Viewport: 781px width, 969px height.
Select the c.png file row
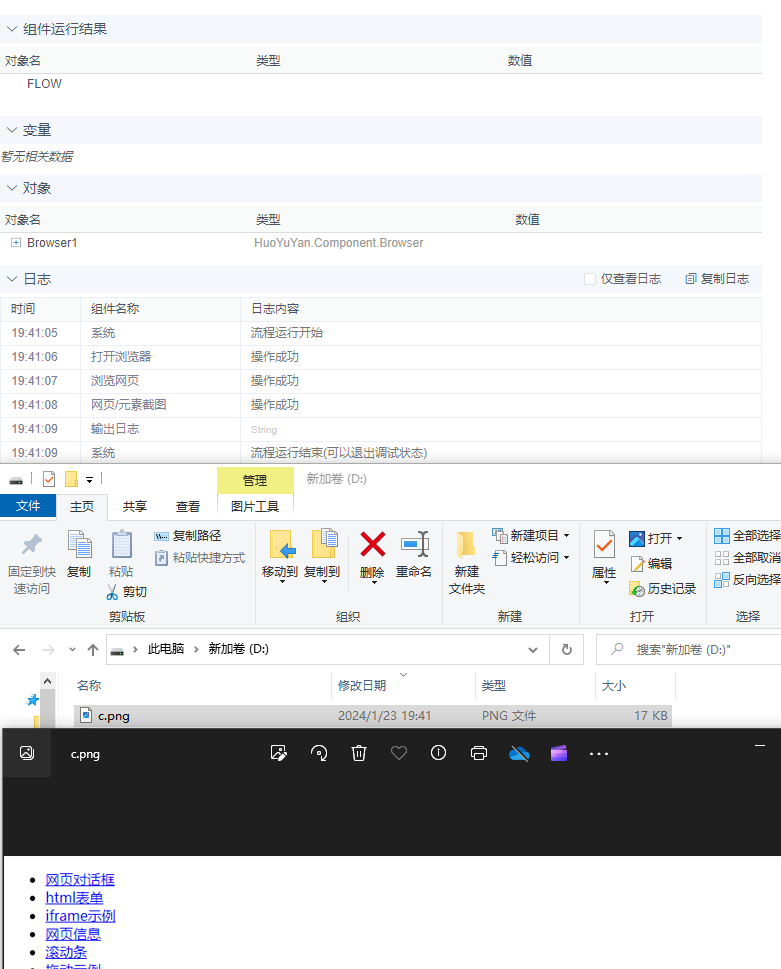tap(373, 716)
